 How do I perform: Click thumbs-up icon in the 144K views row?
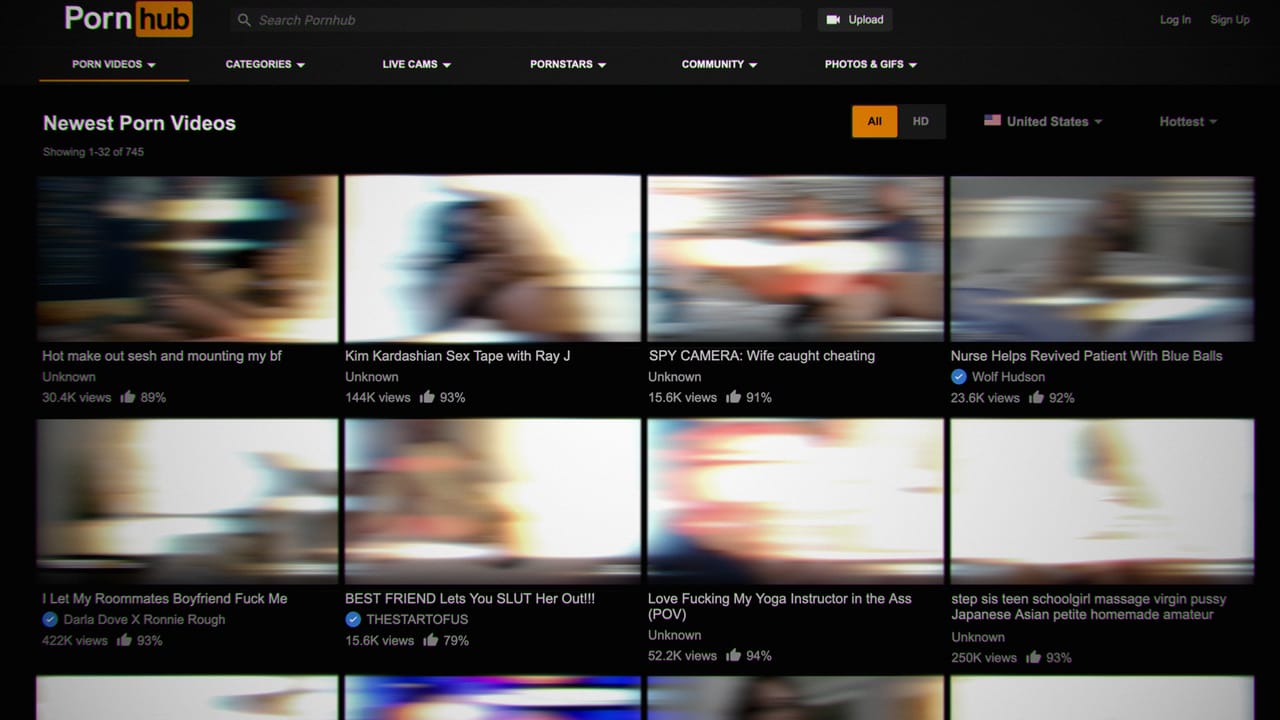(x=428, y=397)
